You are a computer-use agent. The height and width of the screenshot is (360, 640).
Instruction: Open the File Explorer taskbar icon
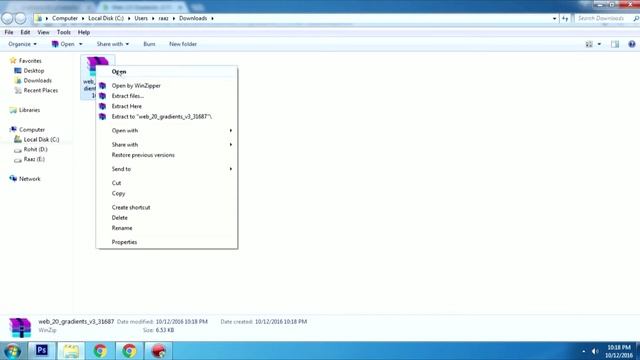[71, 351]
